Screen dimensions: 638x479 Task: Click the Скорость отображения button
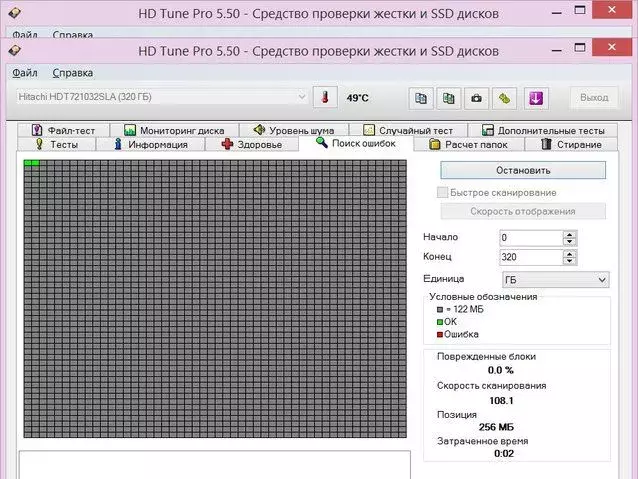pyautogui.click(x=523, y=211)
